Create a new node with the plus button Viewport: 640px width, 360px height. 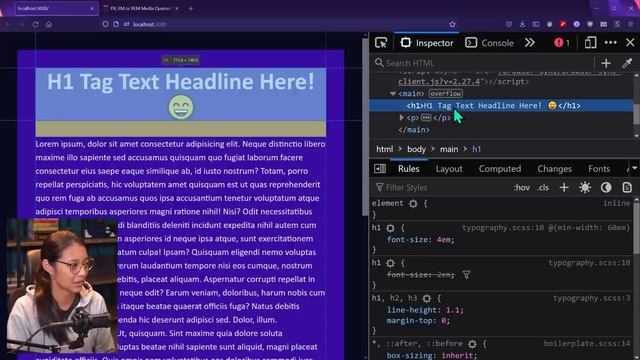(606, 63)
